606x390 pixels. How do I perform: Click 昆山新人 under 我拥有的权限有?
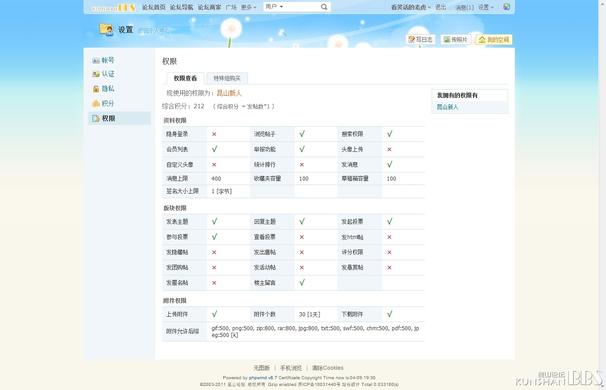click(447, 107)
